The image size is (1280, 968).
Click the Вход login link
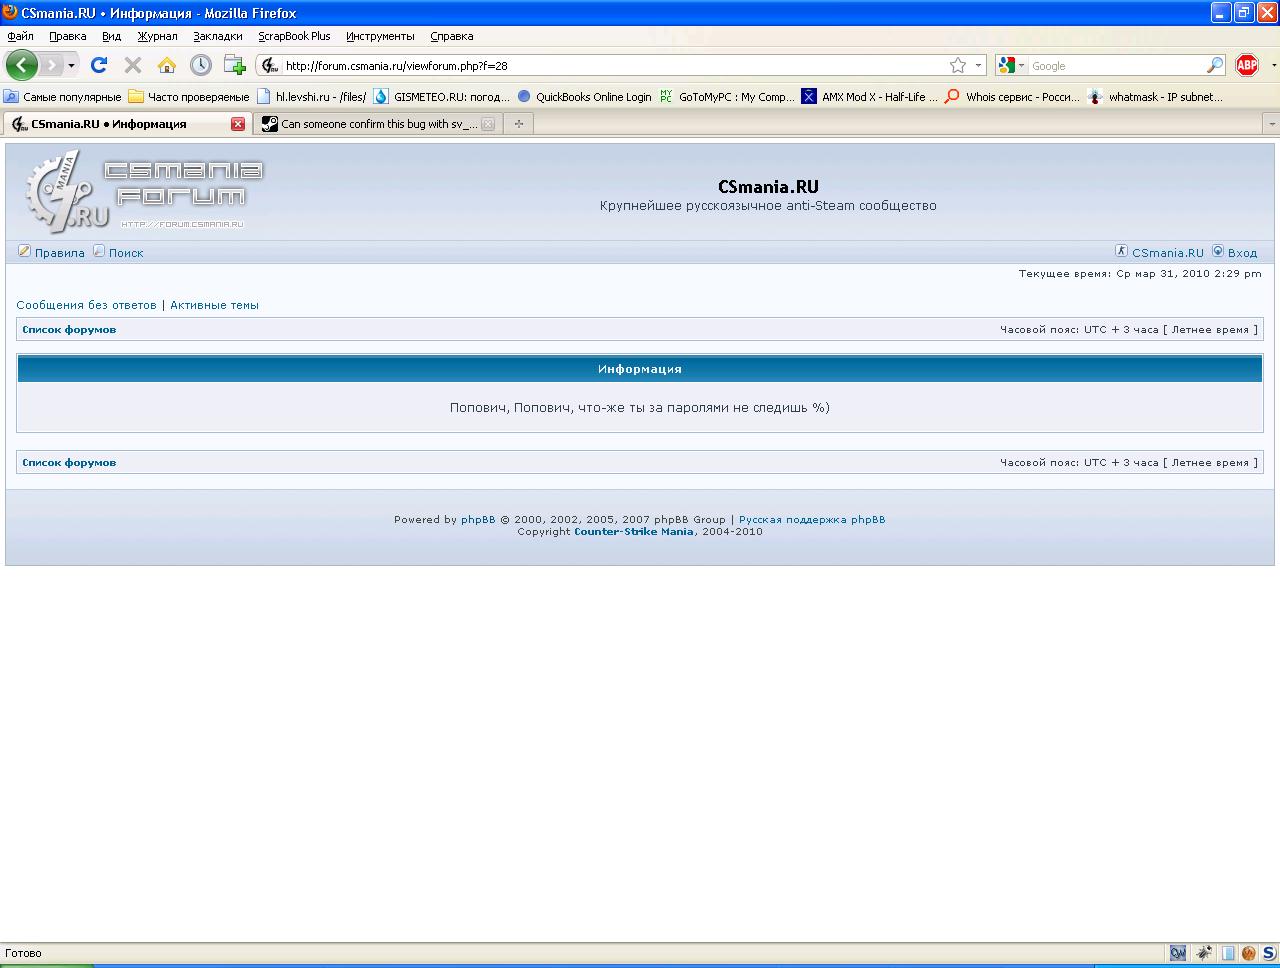click(x=1242, y=253)
